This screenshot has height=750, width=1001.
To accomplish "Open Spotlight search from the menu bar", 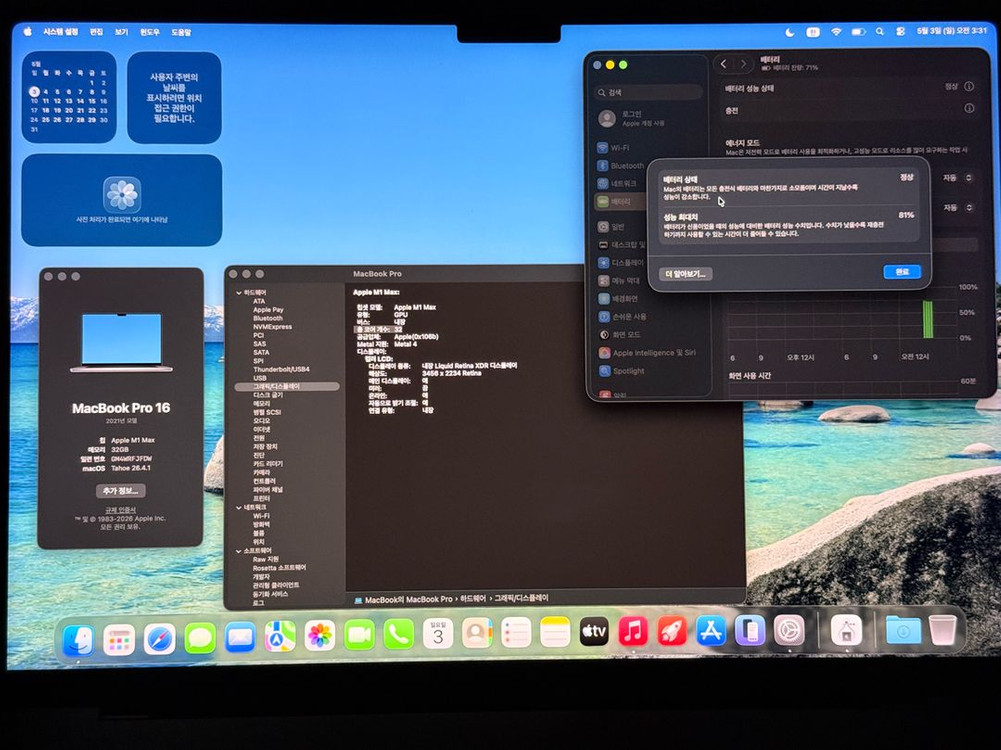I will pyautogui.click(x=880, y=31).
